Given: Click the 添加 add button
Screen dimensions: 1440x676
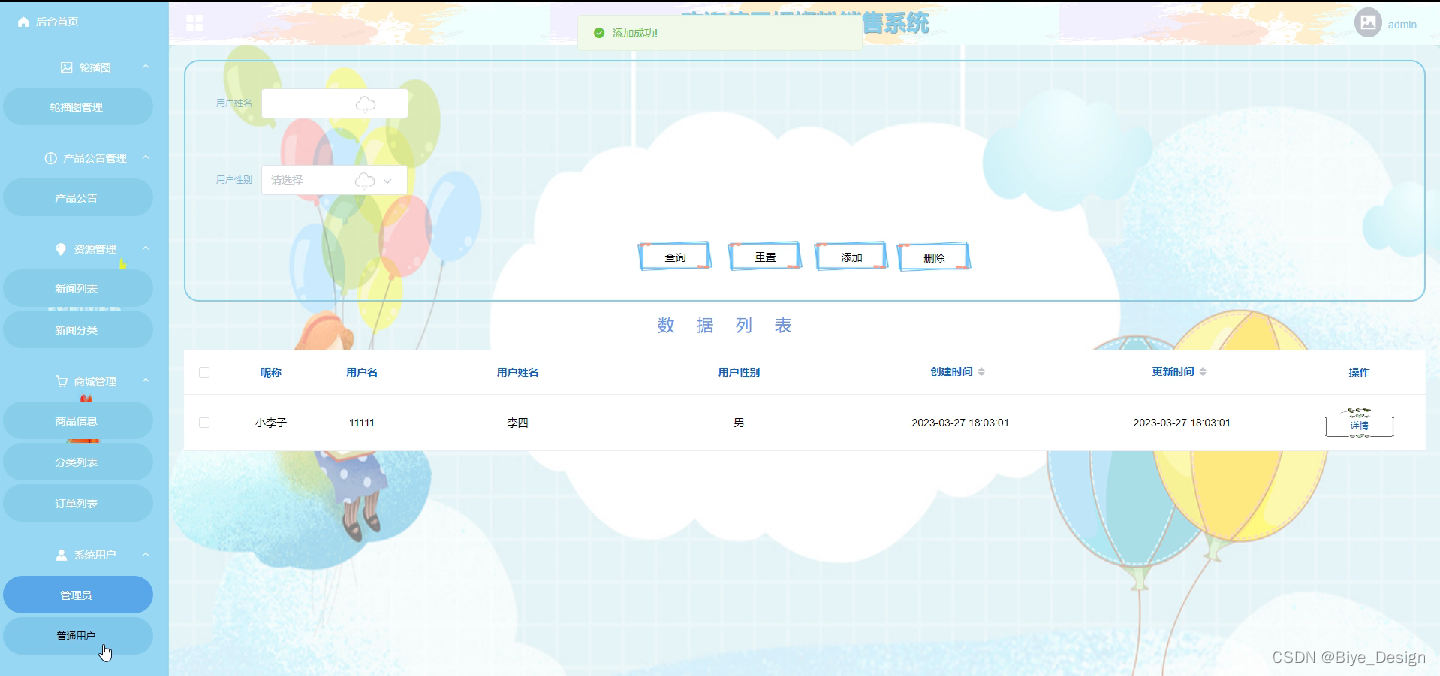Looking at the screenshot, I should pos(852,257).
